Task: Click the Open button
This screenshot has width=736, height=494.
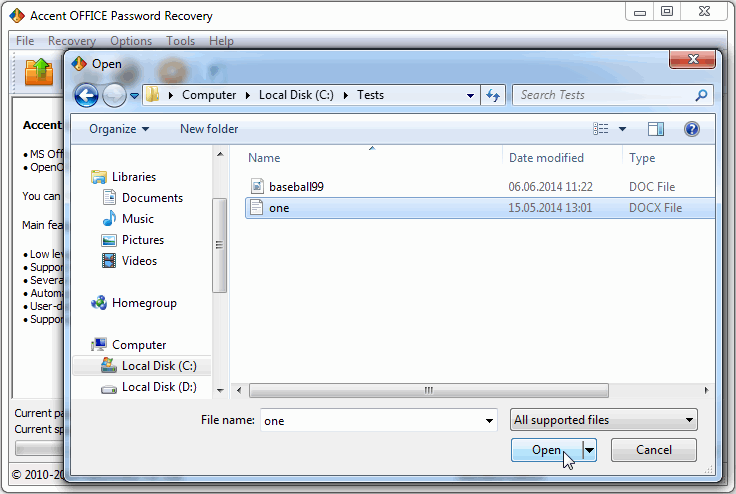Action: pyautogui.click(x=546, y=450)
